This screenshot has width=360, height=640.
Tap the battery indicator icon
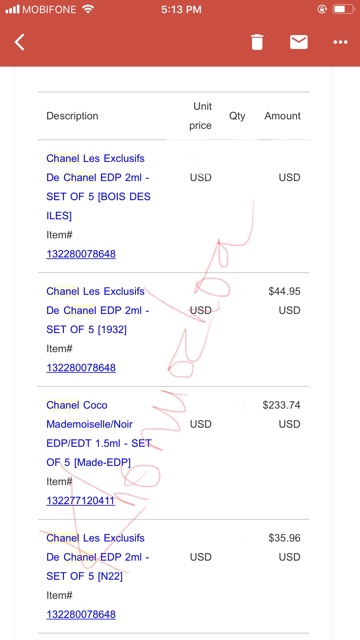click(x=342, y=9)
